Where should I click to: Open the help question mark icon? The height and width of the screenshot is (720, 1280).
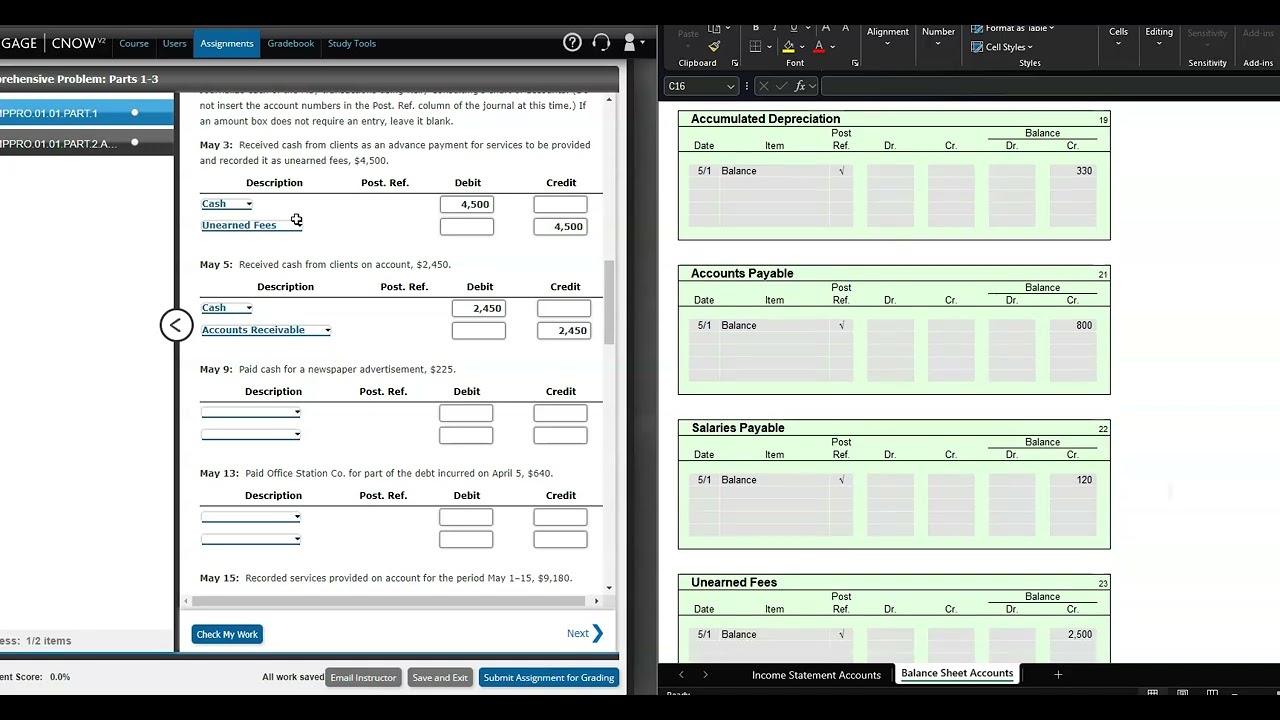[x=572, y=43]
